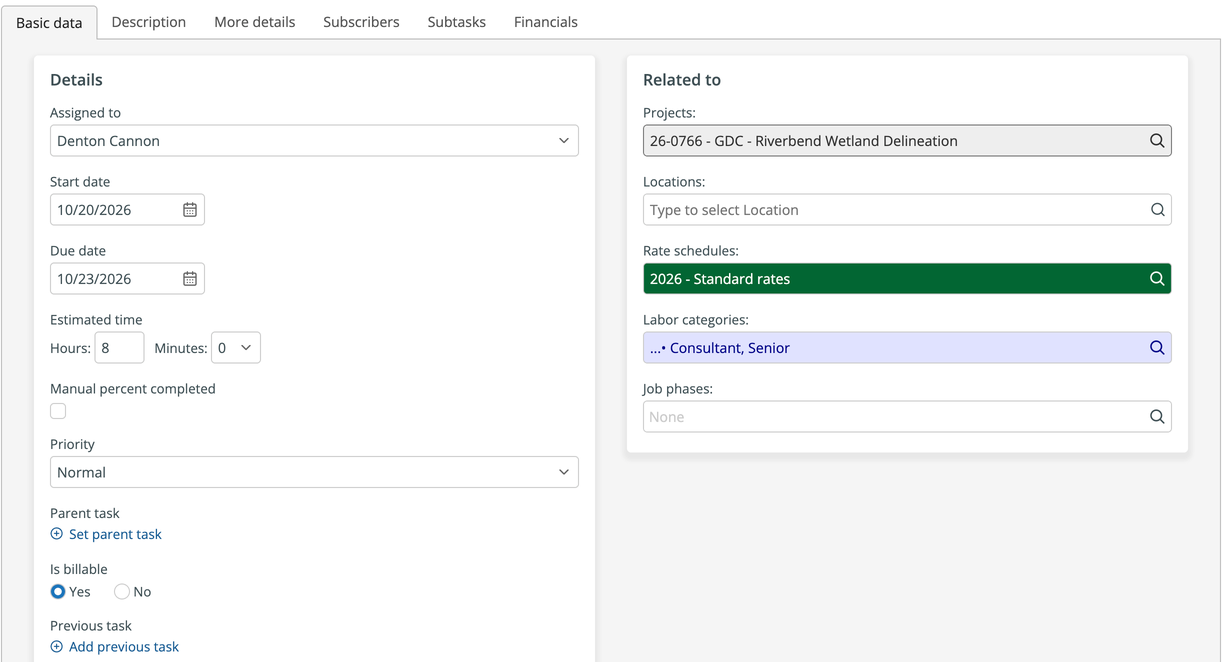Open the Assigned to dropdown
1222x662 pixels.
pyautogui.click(x=314, y=141)
